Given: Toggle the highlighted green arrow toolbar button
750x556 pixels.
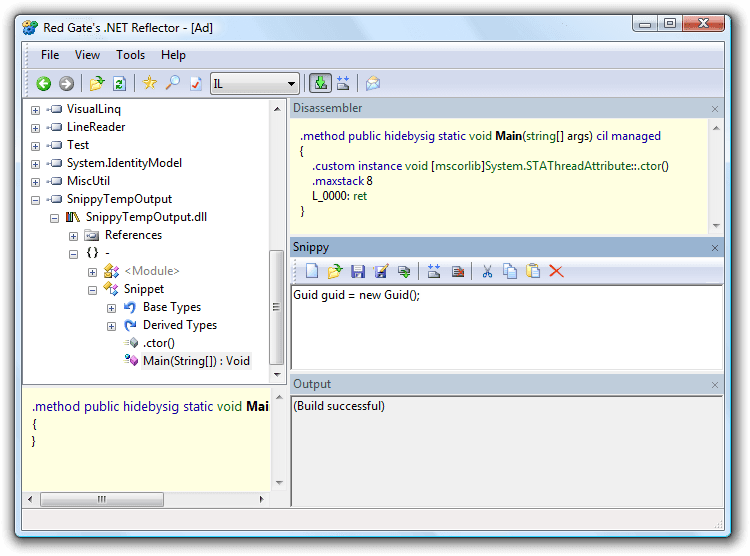Looking at the screenshot, I should pos(320,84).
